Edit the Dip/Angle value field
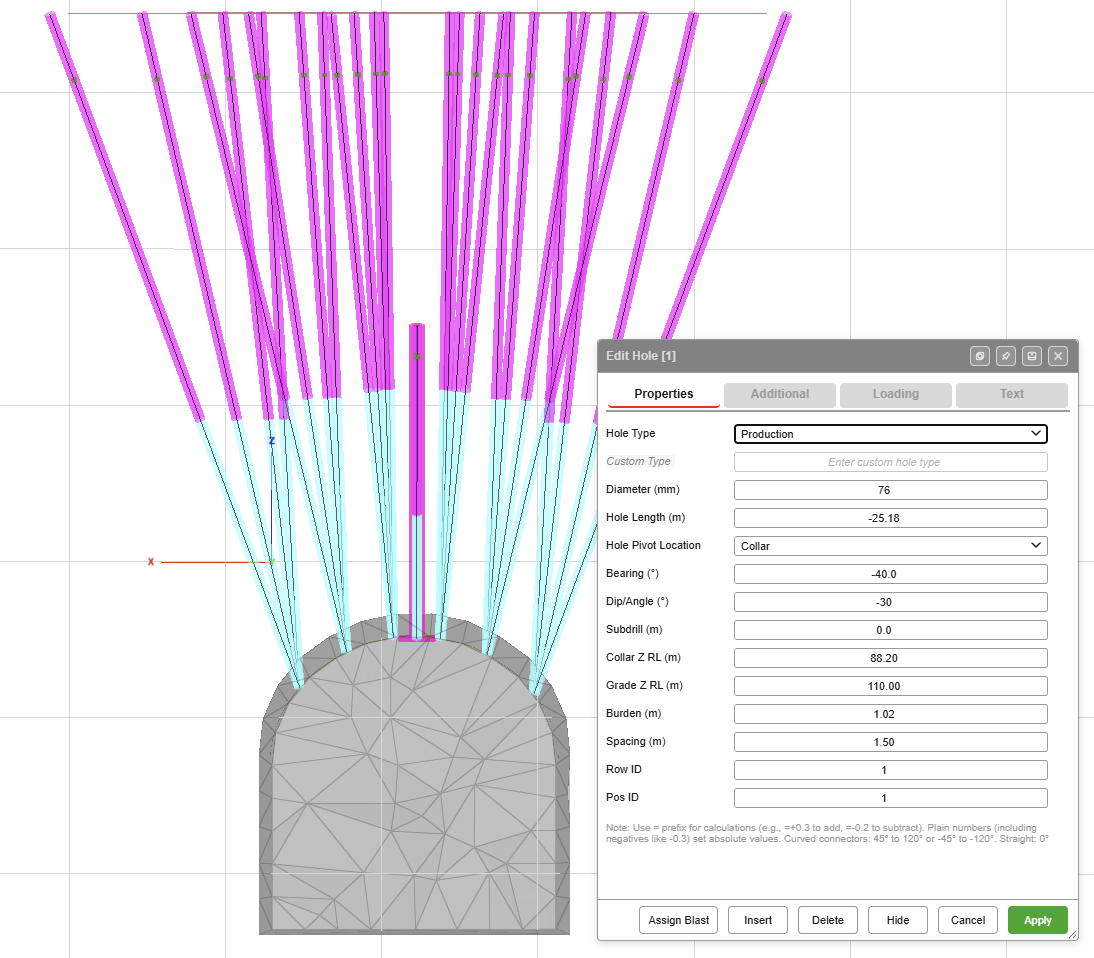Image resolution: width=1094 pixels, height=958 pixels. click(890, 602)
